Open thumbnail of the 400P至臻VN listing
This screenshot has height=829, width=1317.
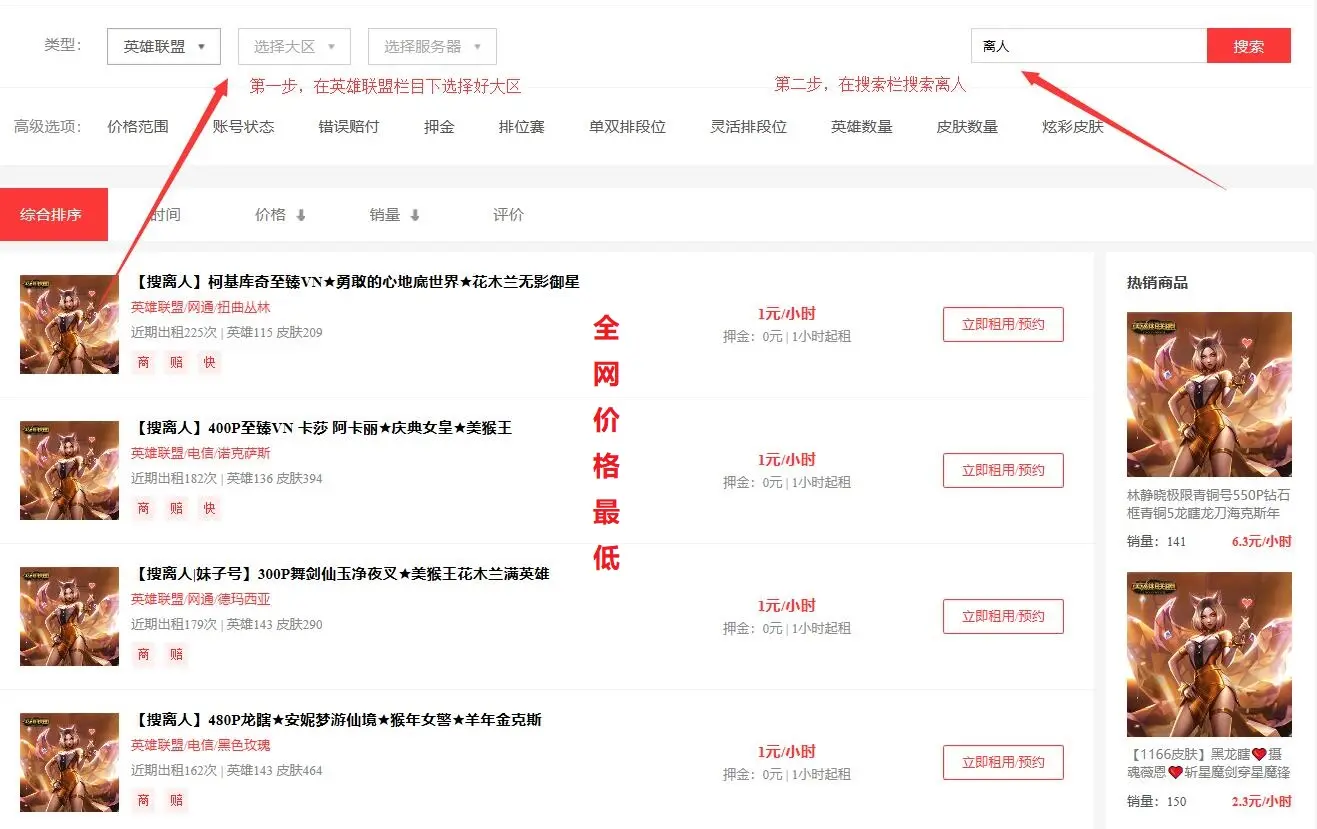click(70, 470)
